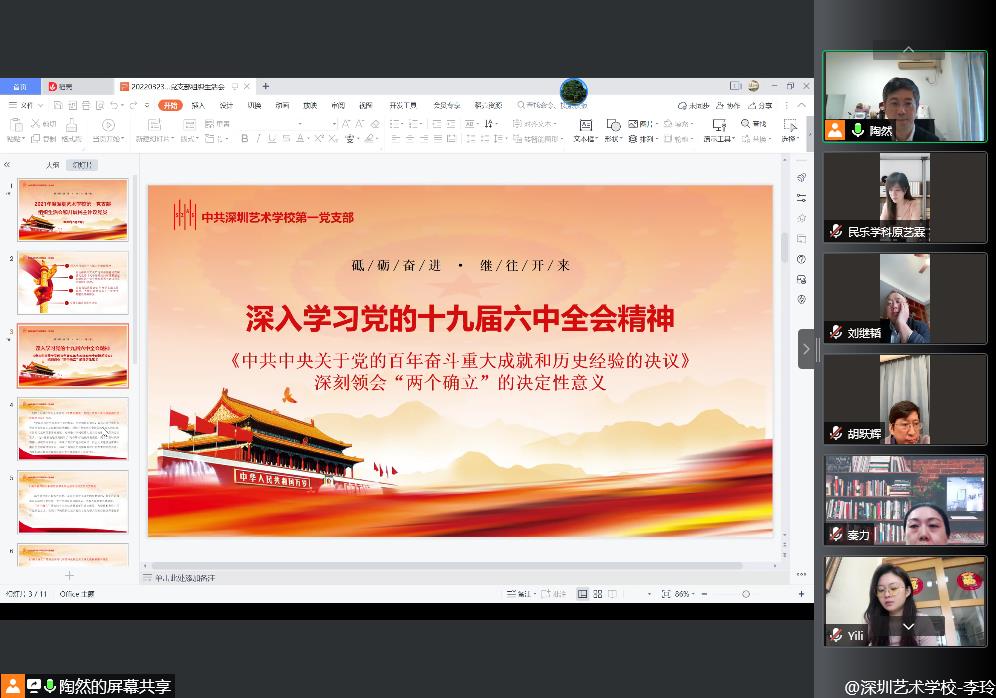This screenshot has height=698, width=996.
Task: Toggle Strikethrough formatting
Action: [x=286, y=138]
